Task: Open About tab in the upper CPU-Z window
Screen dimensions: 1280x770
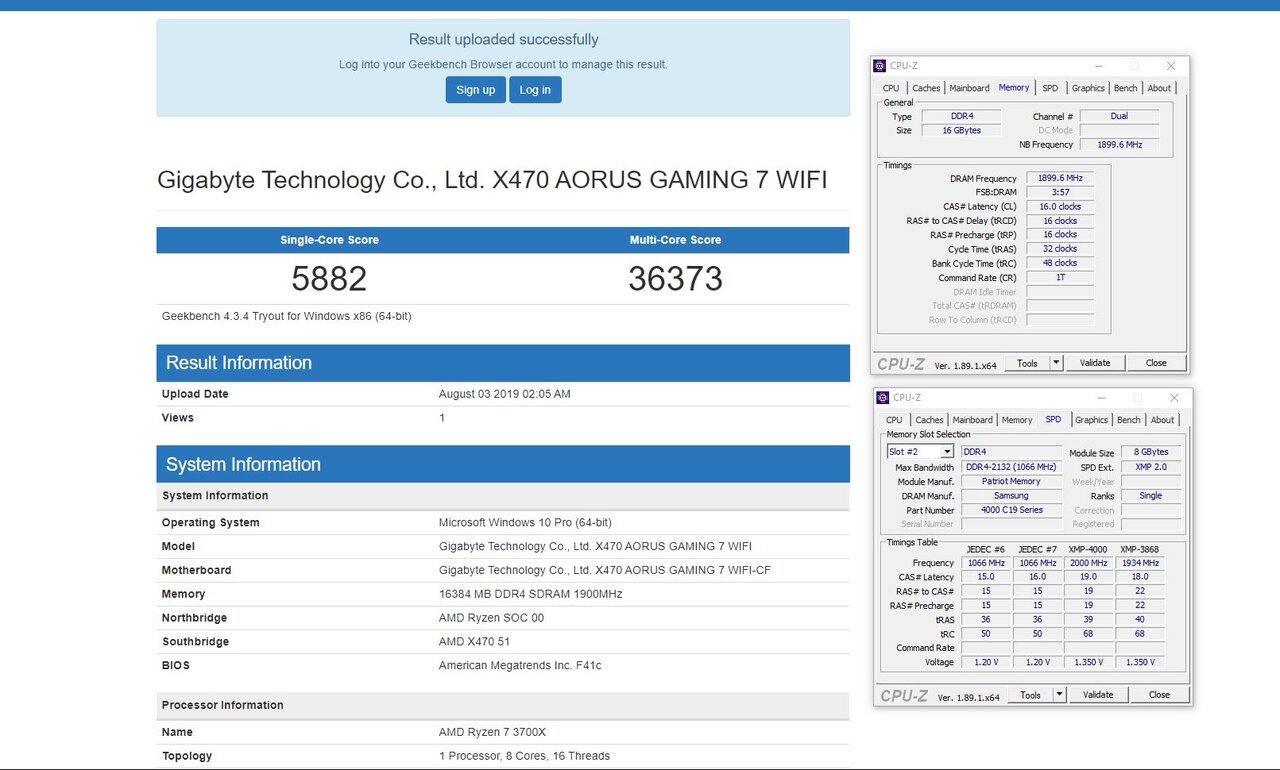Action: click(x=1159, y=88)
